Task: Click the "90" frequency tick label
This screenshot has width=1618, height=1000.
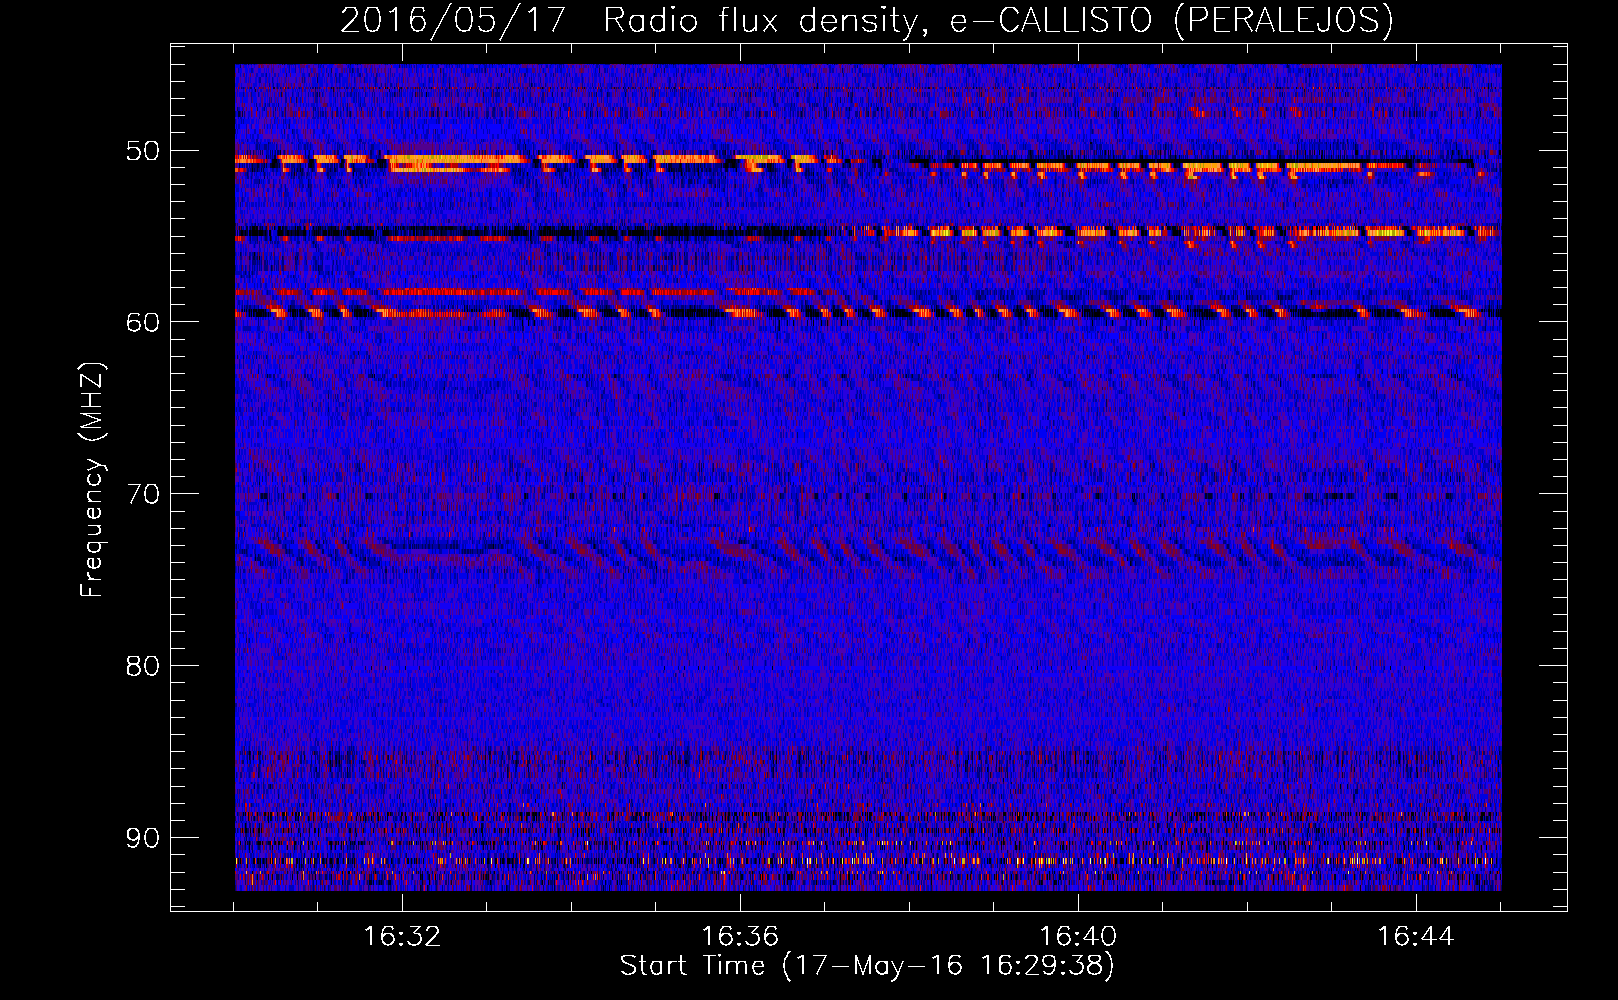Action: (143, 838)
